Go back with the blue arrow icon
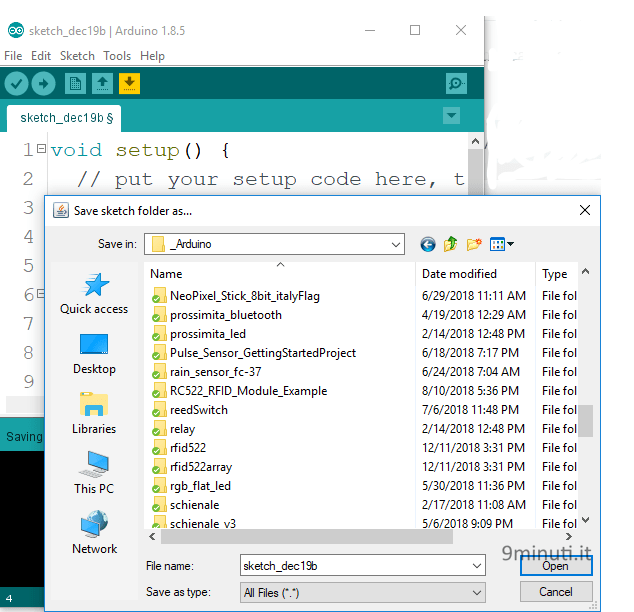 428,244
